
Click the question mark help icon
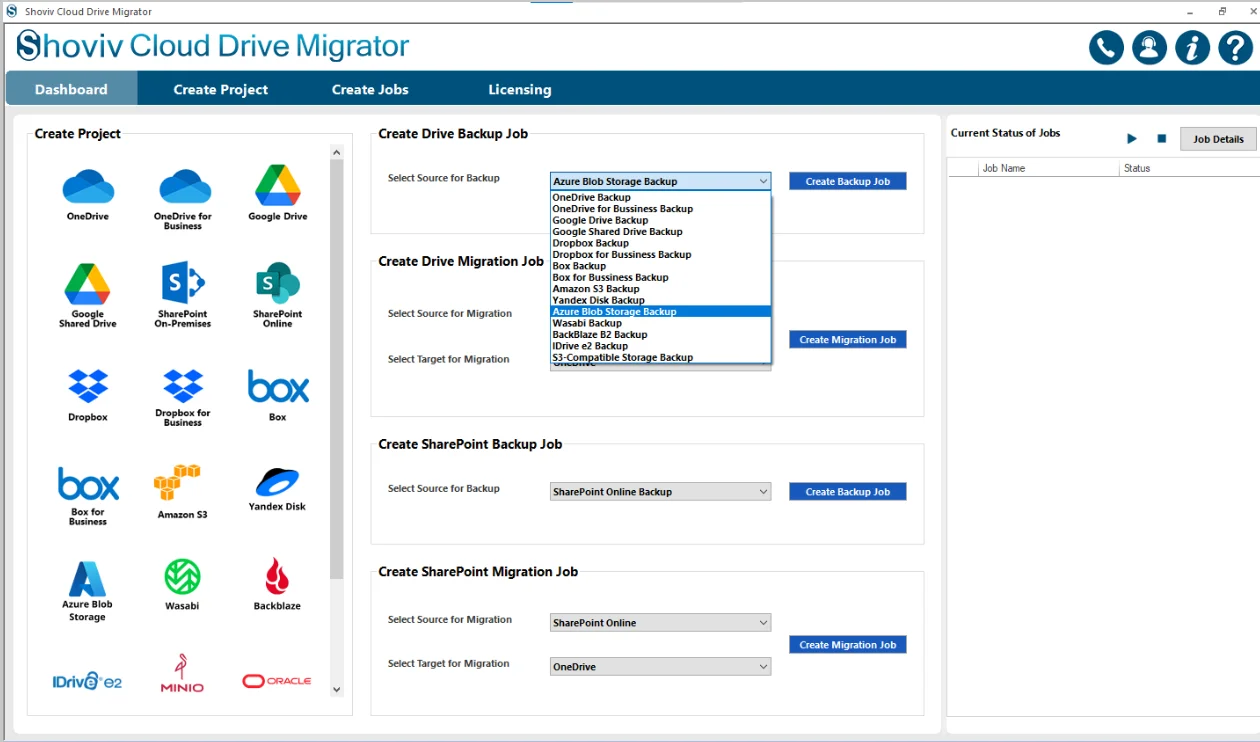pyautogui.click(x=1235, y=47)
